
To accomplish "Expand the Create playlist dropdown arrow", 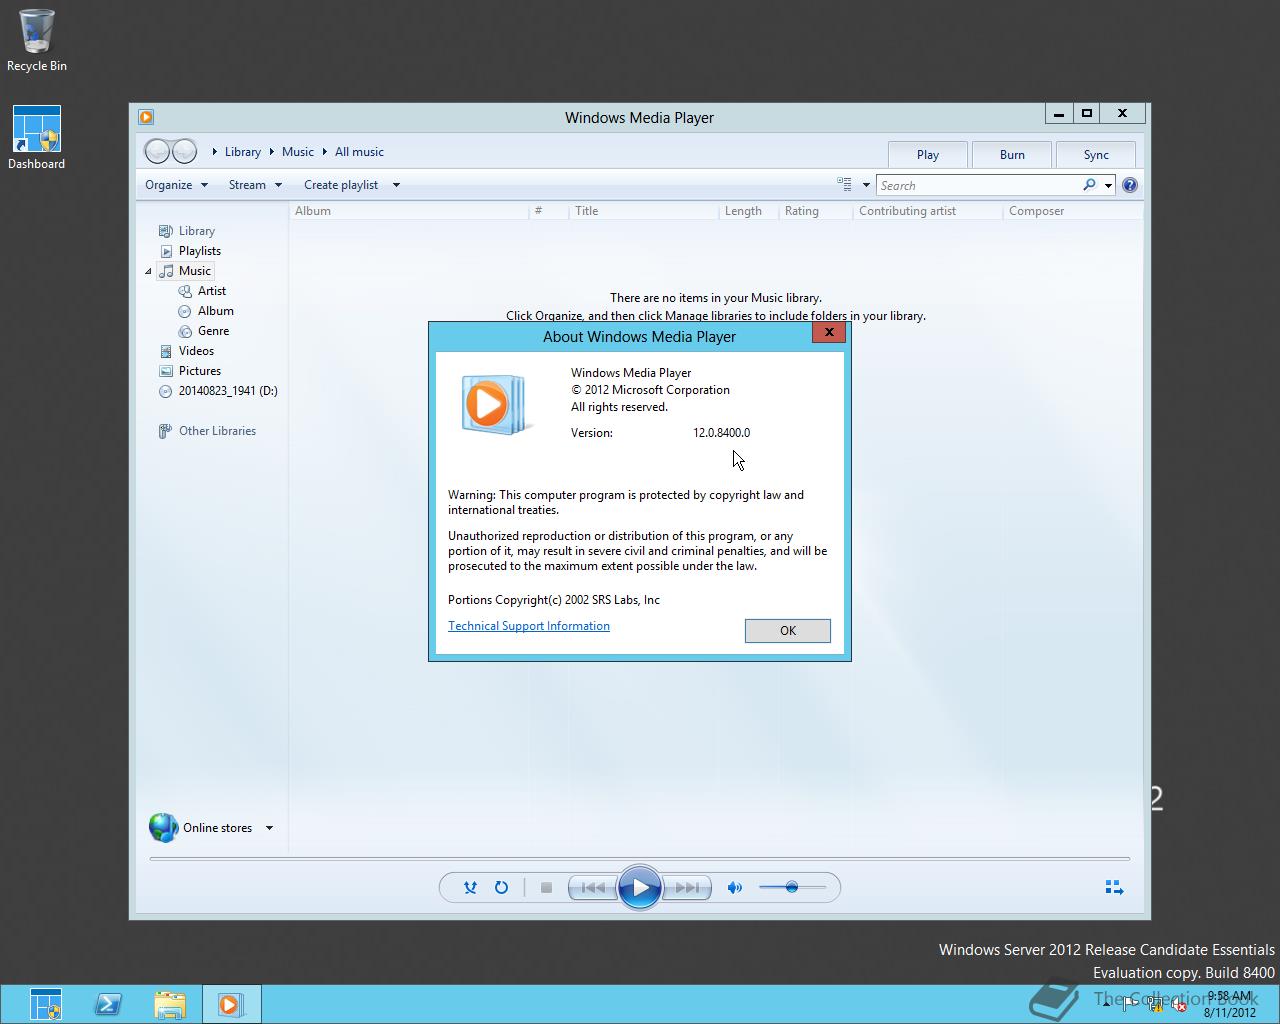I will 396,185.
